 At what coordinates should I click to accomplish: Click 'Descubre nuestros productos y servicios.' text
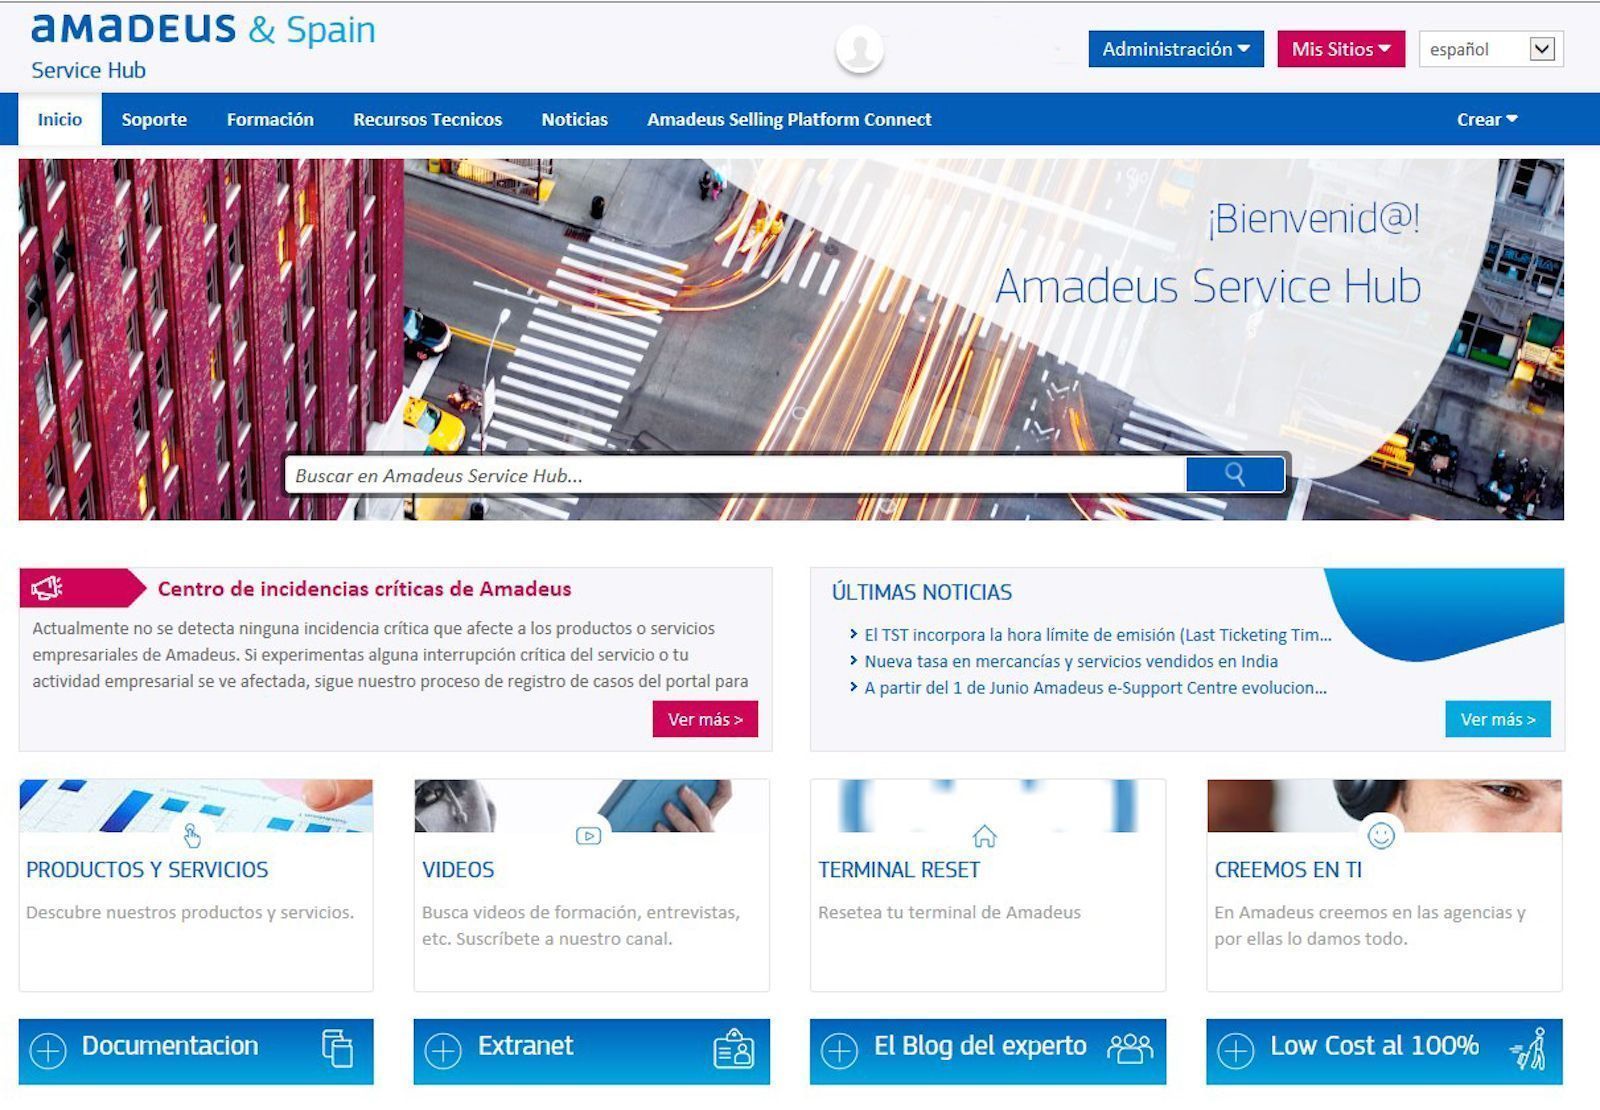coord(190,912)
